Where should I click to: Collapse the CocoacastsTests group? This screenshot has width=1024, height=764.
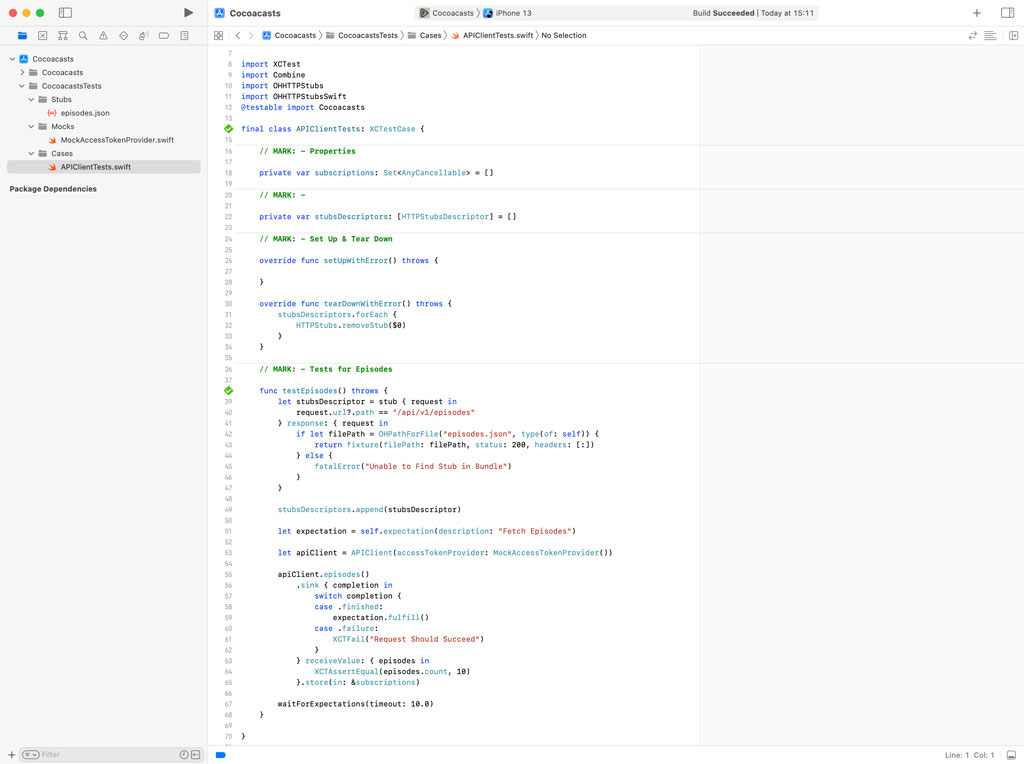(x=21, y=86)
